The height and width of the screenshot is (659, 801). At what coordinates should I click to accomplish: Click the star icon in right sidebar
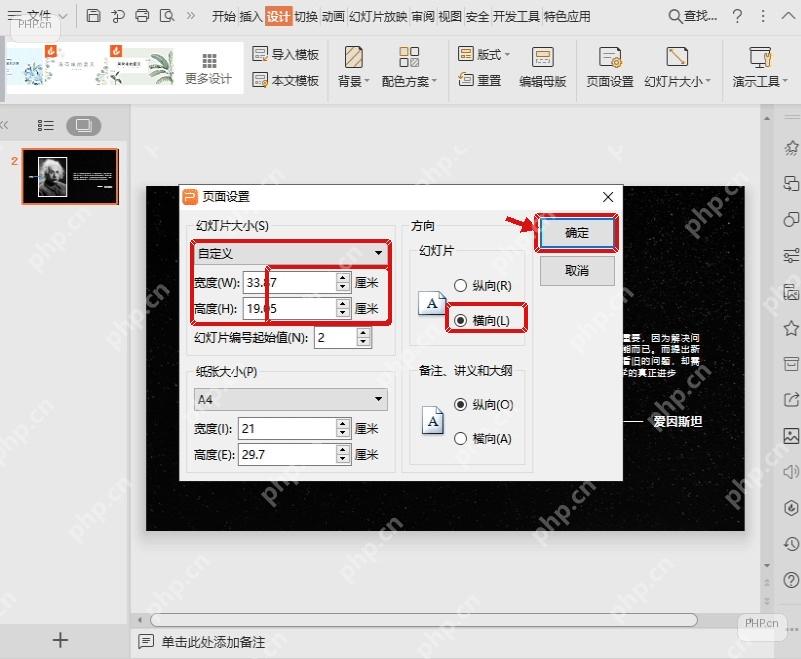tap(791, 328)
